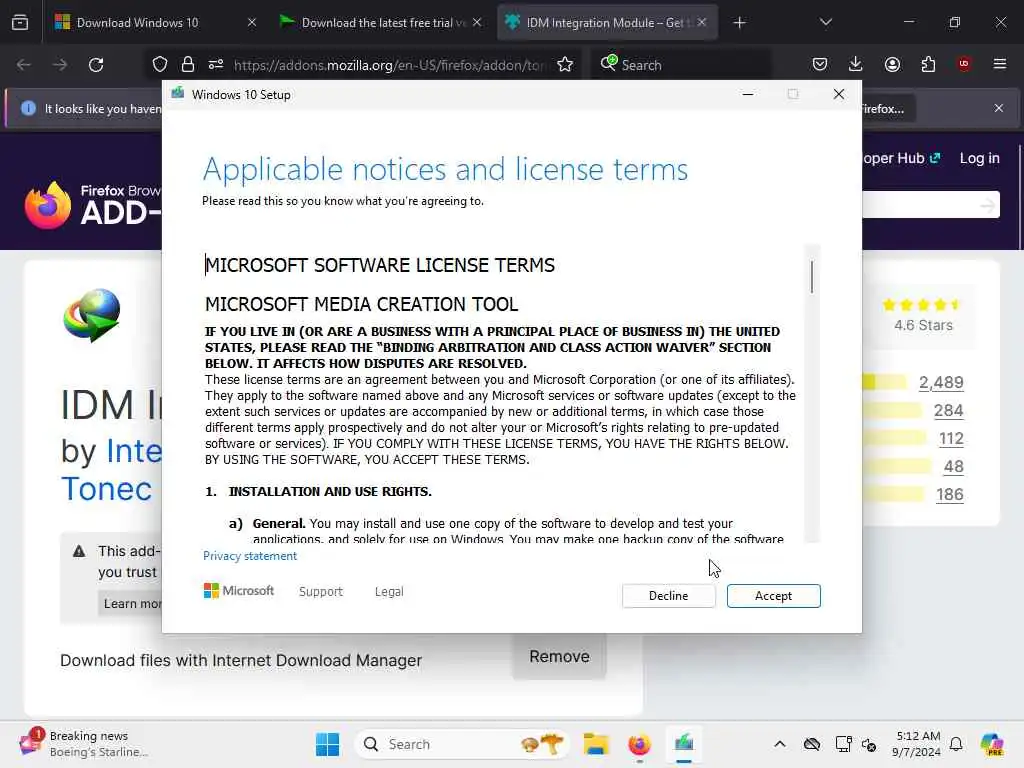Open Save to Pocket icon
This screenshot has width=1024, height=768.
click(820, 64)
